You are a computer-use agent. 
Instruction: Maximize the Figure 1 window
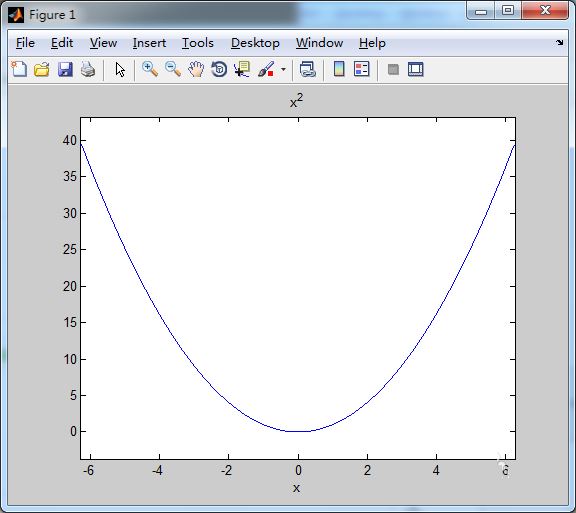pyautogui.click(x=508, y=10)
